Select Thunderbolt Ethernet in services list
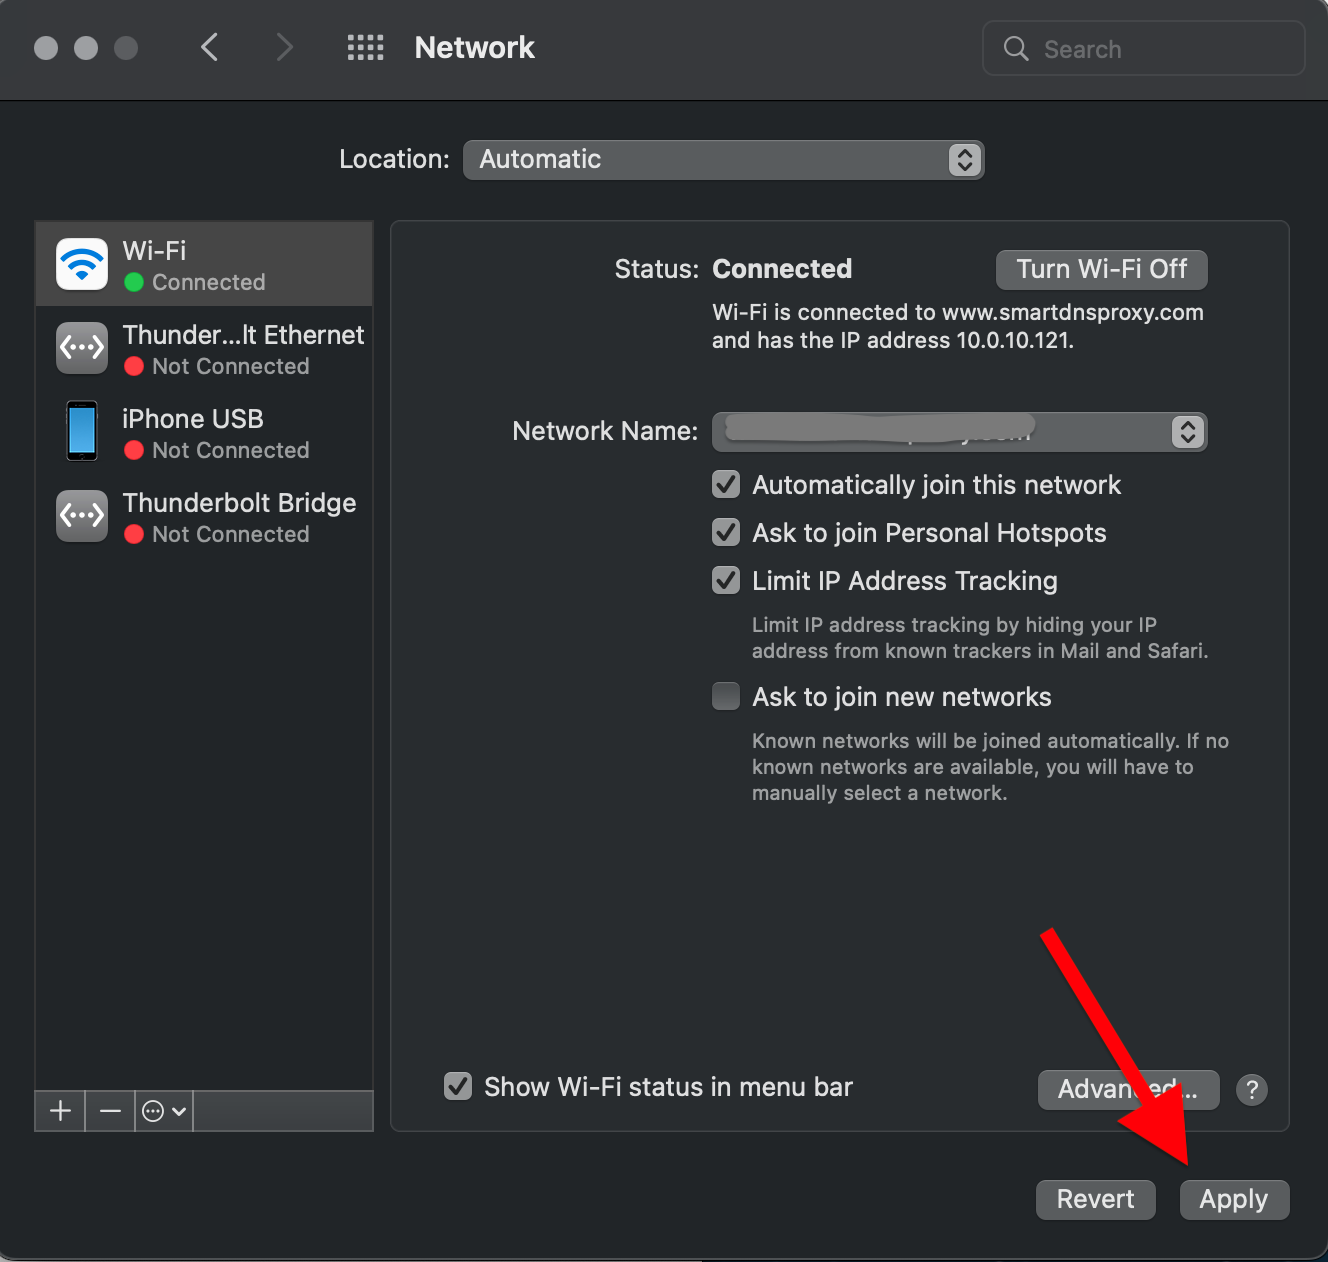 click(x=204, y=348)
